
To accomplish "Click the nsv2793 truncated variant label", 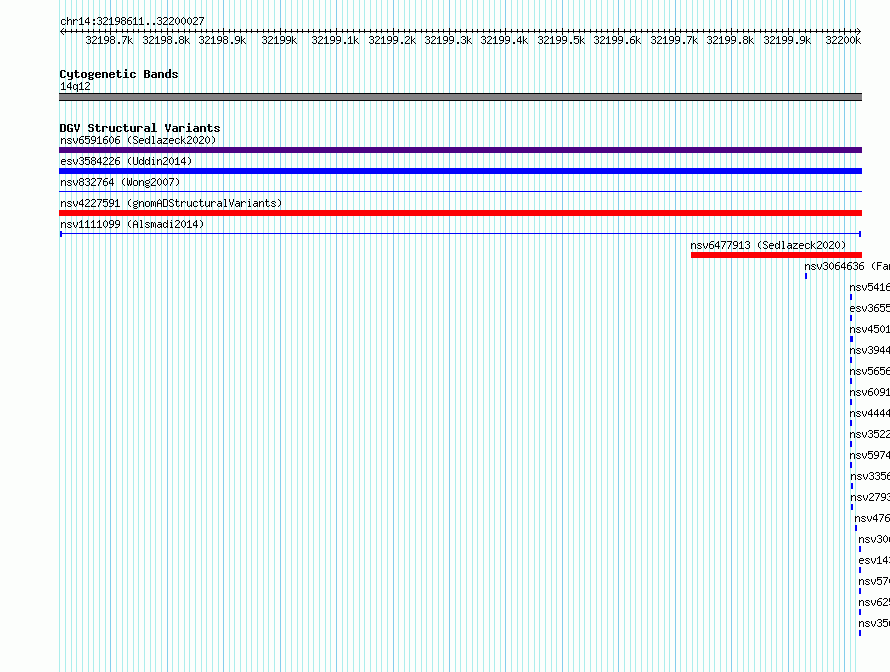I will click(x=870, y=497).
